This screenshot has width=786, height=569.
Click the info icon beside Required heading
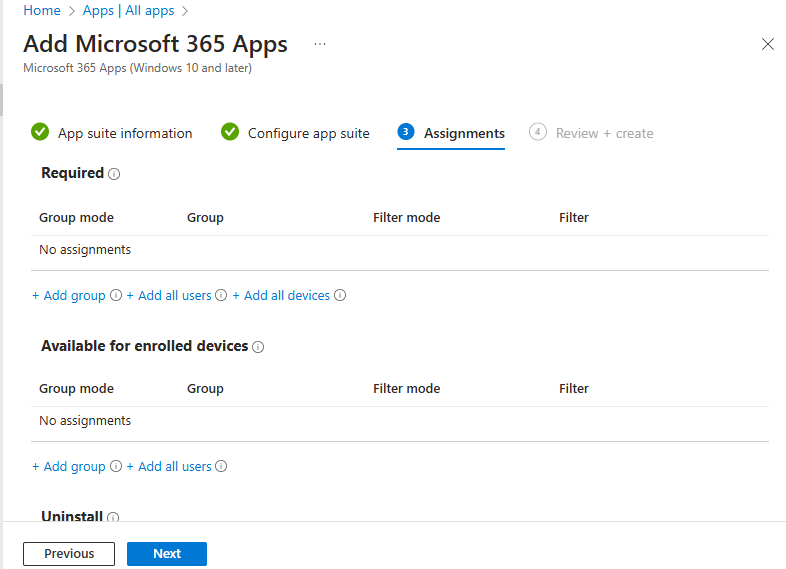pyautogui.click(x=114, y=174)
